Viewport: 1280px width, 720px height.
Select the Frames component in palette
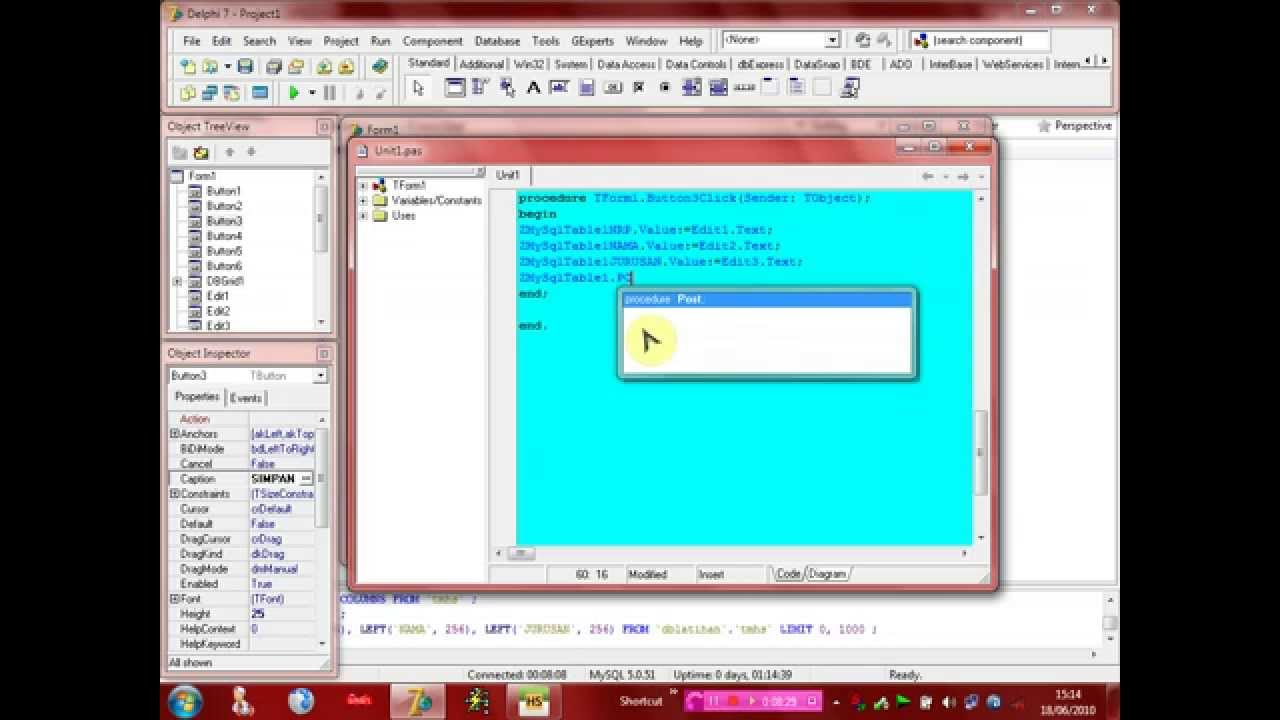455,88
